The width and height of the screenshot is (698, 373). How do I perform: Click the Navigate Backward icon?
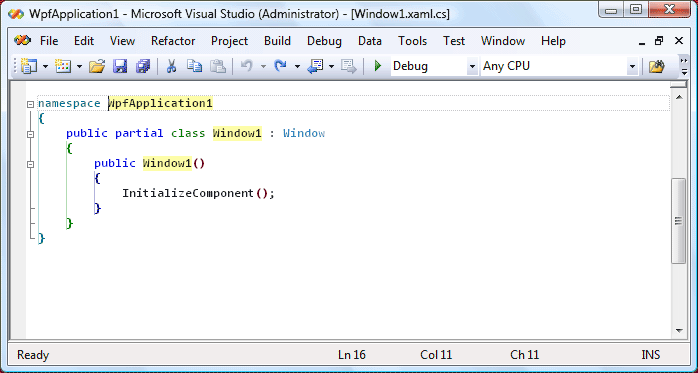click(x=316, y=67)
